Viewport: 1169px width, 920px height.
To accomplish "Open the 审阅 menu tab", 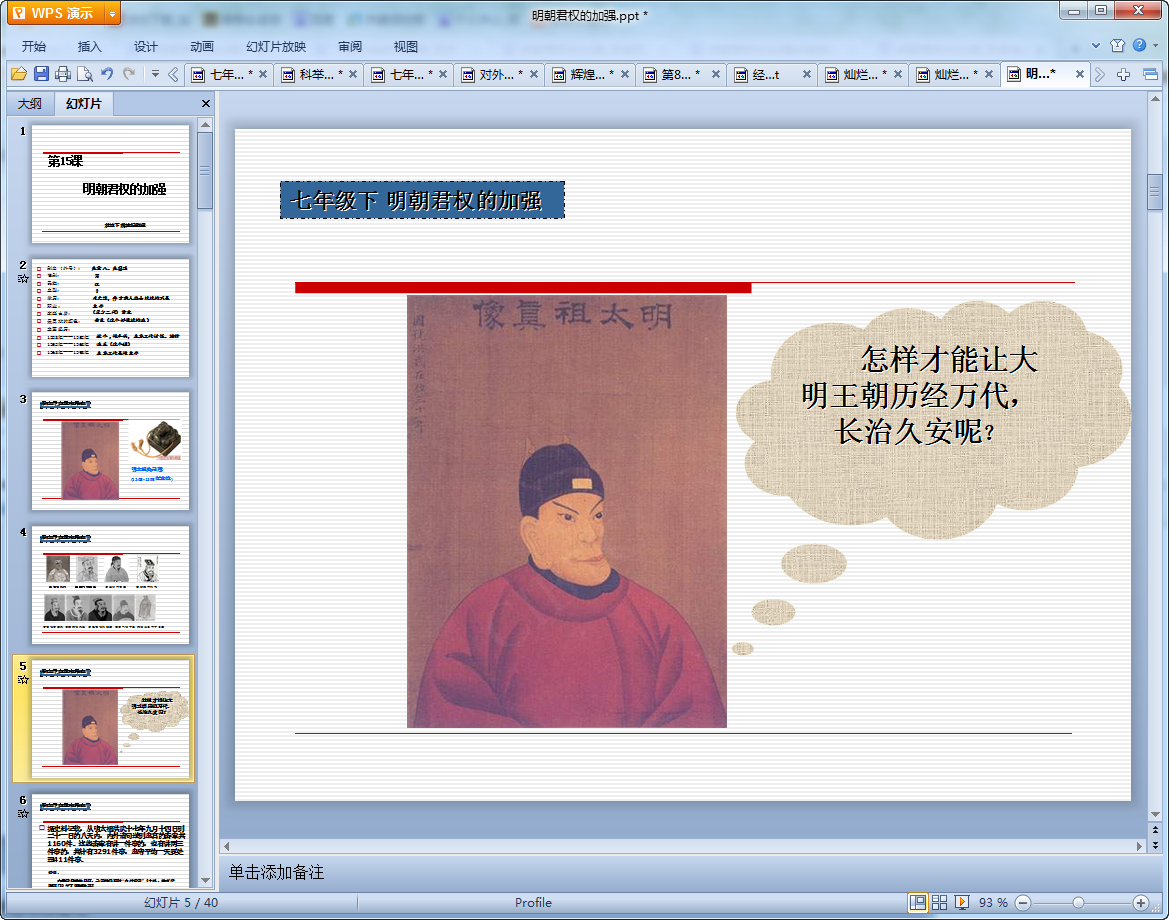I will point(350,46).
